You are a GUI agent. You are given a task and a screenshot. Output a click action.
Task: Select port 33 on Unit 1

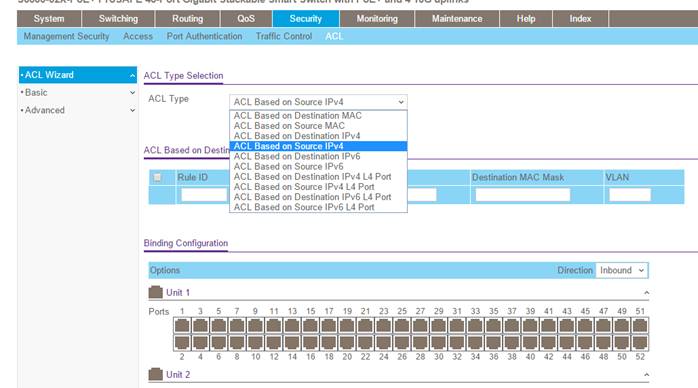click(475, 326)
